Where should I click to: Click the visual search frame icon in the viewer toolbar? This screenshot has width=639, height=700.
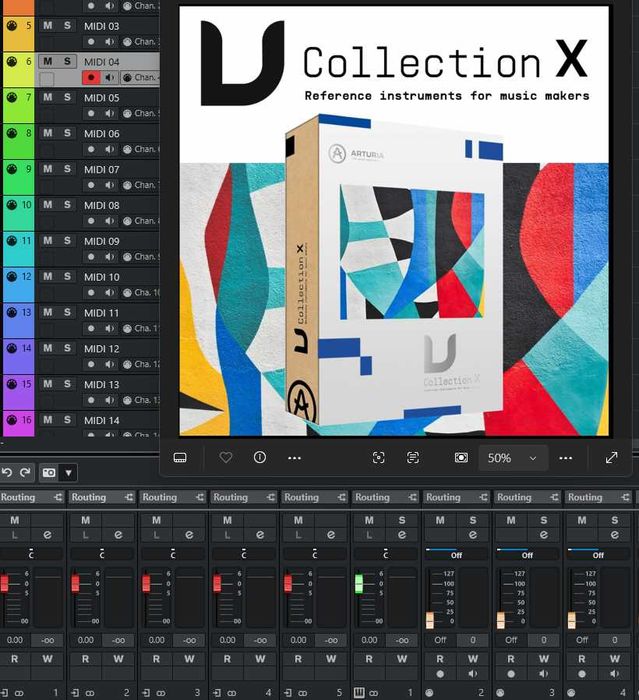(x=378, y=458)
